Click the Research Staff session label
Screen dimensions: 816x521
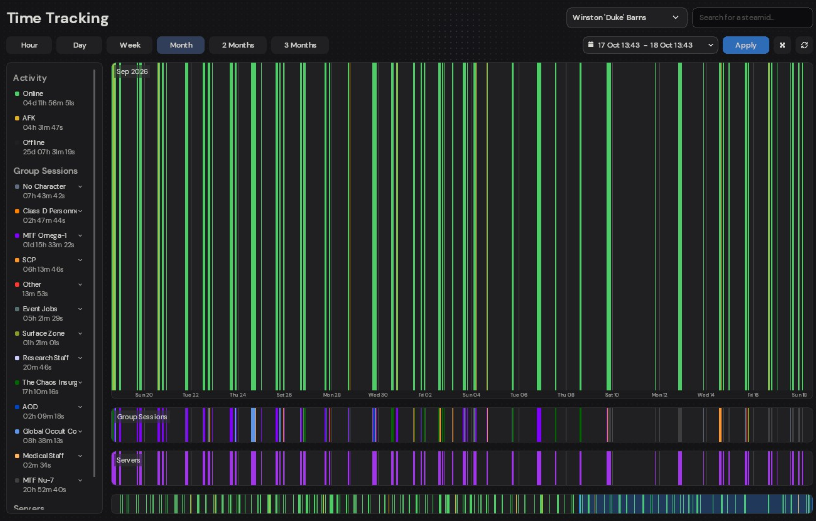point(45,358)
